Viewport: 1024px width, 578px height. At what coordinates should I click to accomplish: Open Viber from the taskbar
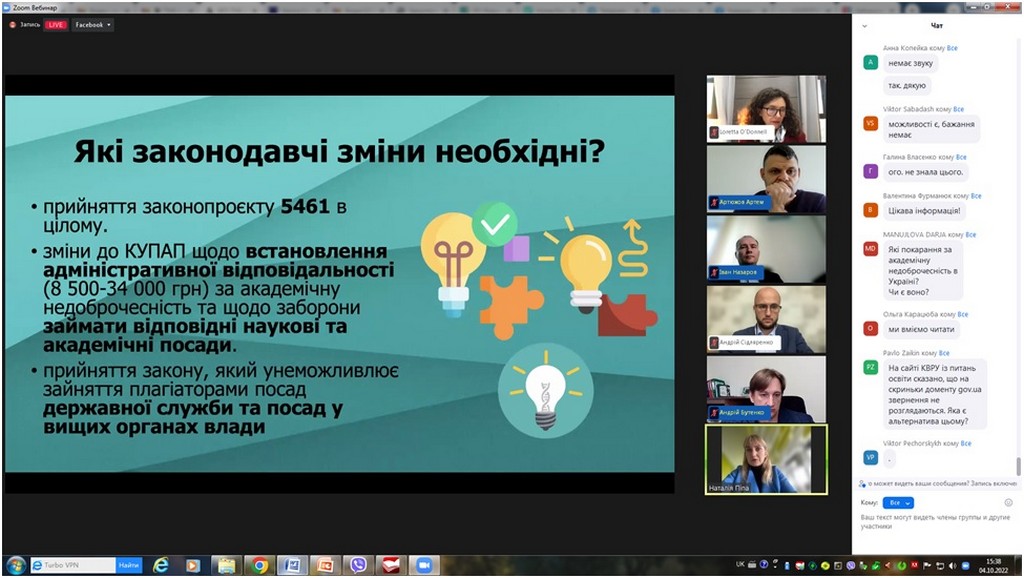(358, 565)
